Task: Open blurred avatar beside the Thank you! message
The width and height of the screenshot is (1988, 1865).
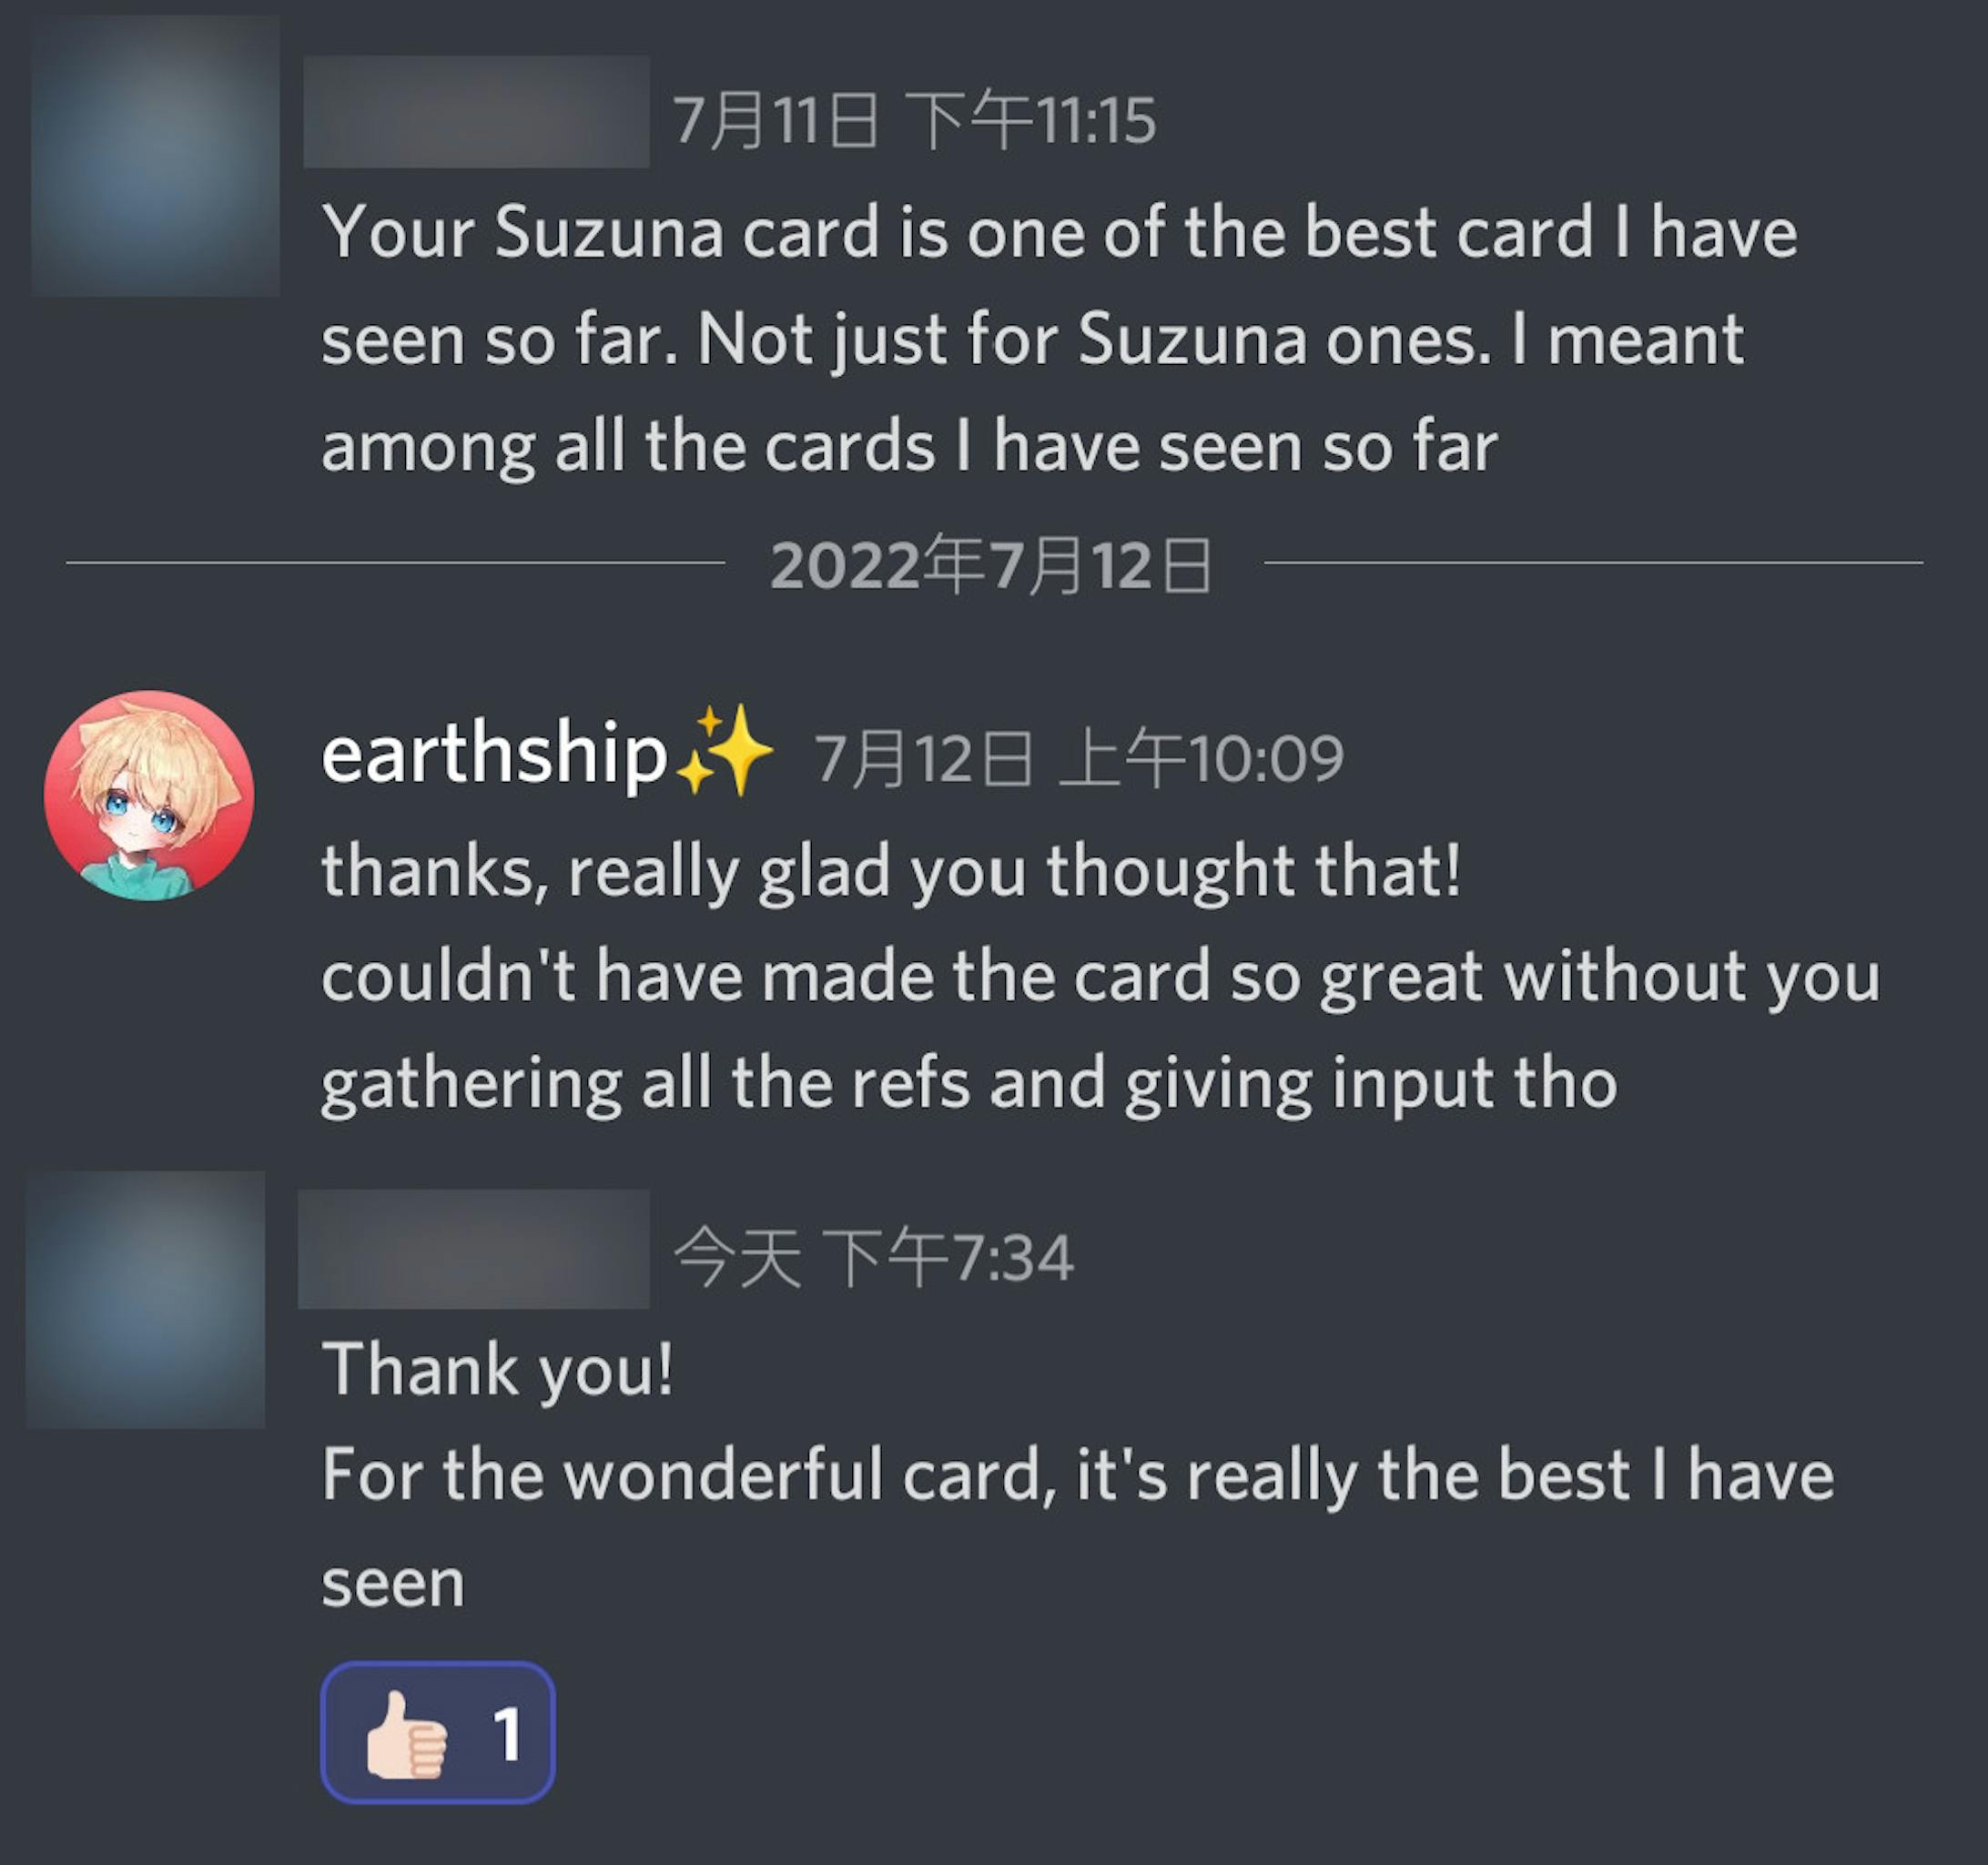Action: click(x=146, y=1299)
